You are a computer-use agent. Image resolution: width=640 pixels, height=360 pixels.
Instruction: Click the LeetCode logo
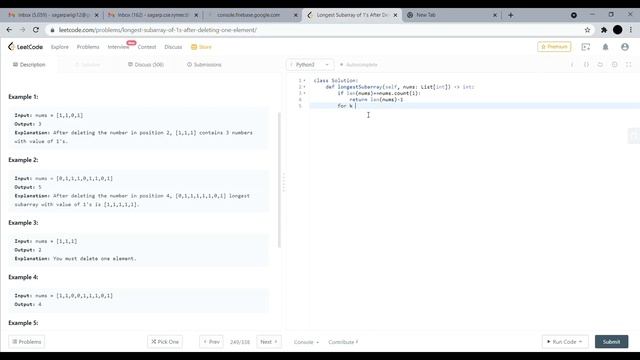pyautogui.click(x=25, y=47)
